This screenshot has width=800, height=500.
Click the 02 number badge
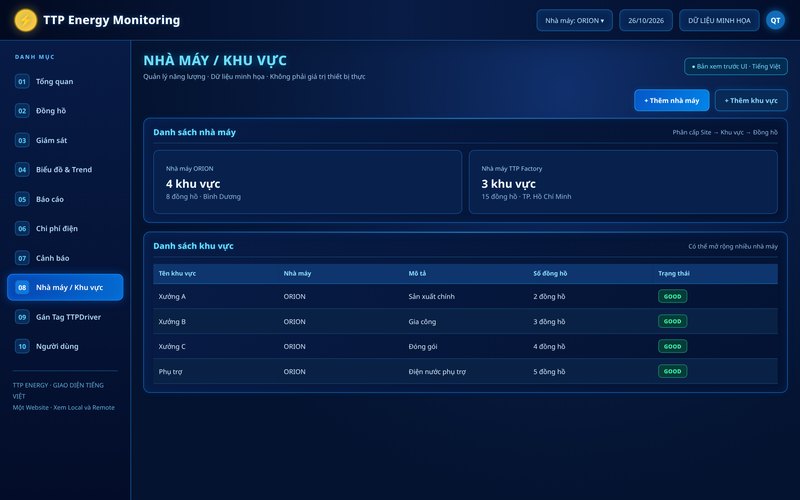22,111
